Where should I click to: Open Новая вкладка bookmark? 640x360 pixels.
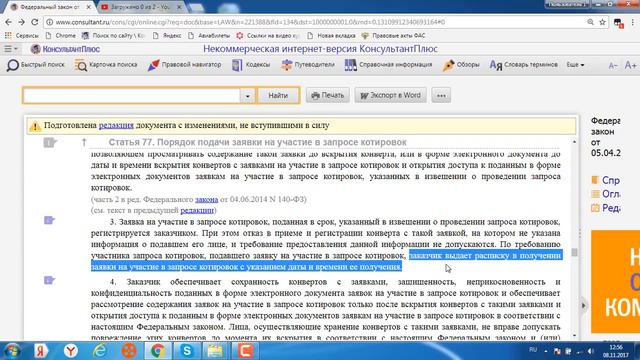point(331,36)
